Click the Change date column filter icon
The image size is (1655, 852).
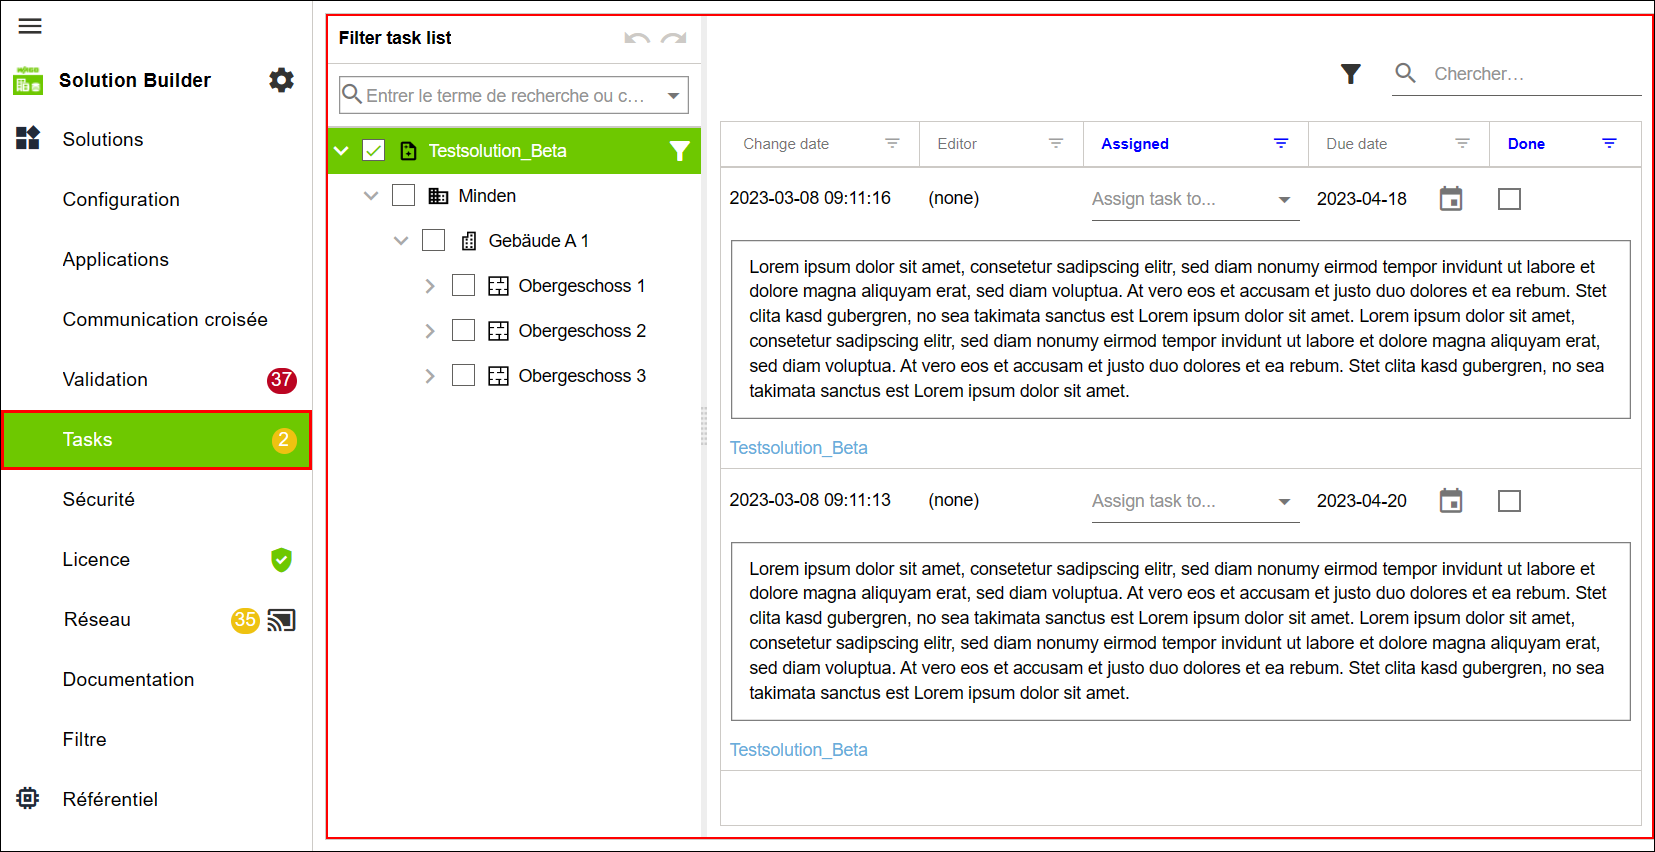(x=893, y=144)
